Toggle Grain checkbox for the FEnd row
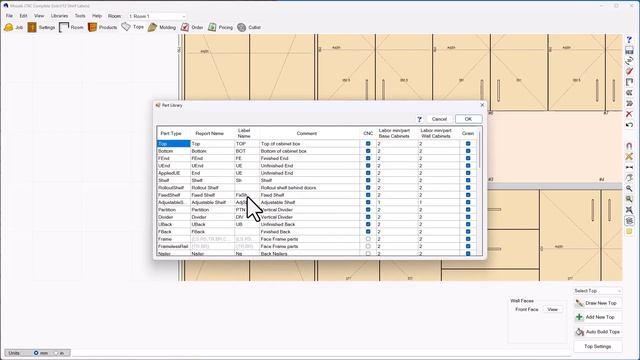The width and height of the screenshot is (640, 360). 468,158
